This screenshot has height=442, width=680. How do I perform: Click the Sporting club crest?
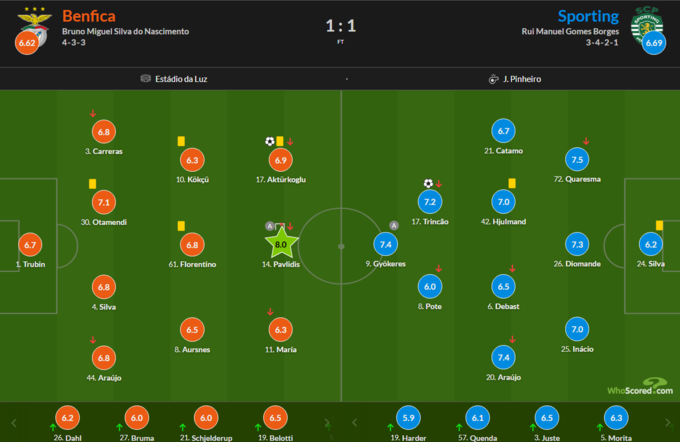tap(650, 22)
